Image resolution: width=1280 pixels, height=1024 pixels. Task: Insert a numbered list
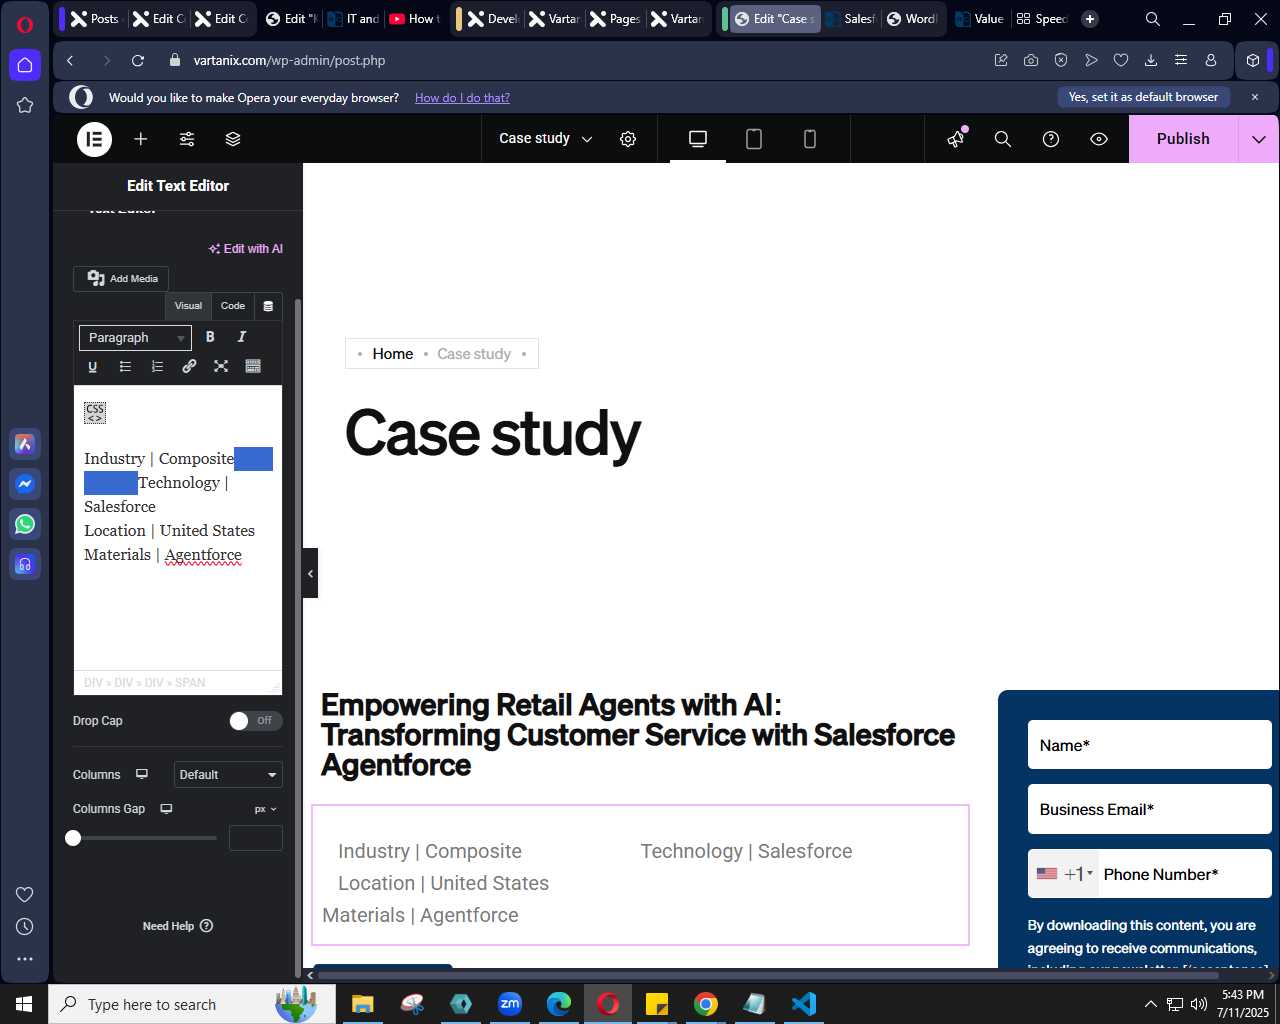[157, 366]
